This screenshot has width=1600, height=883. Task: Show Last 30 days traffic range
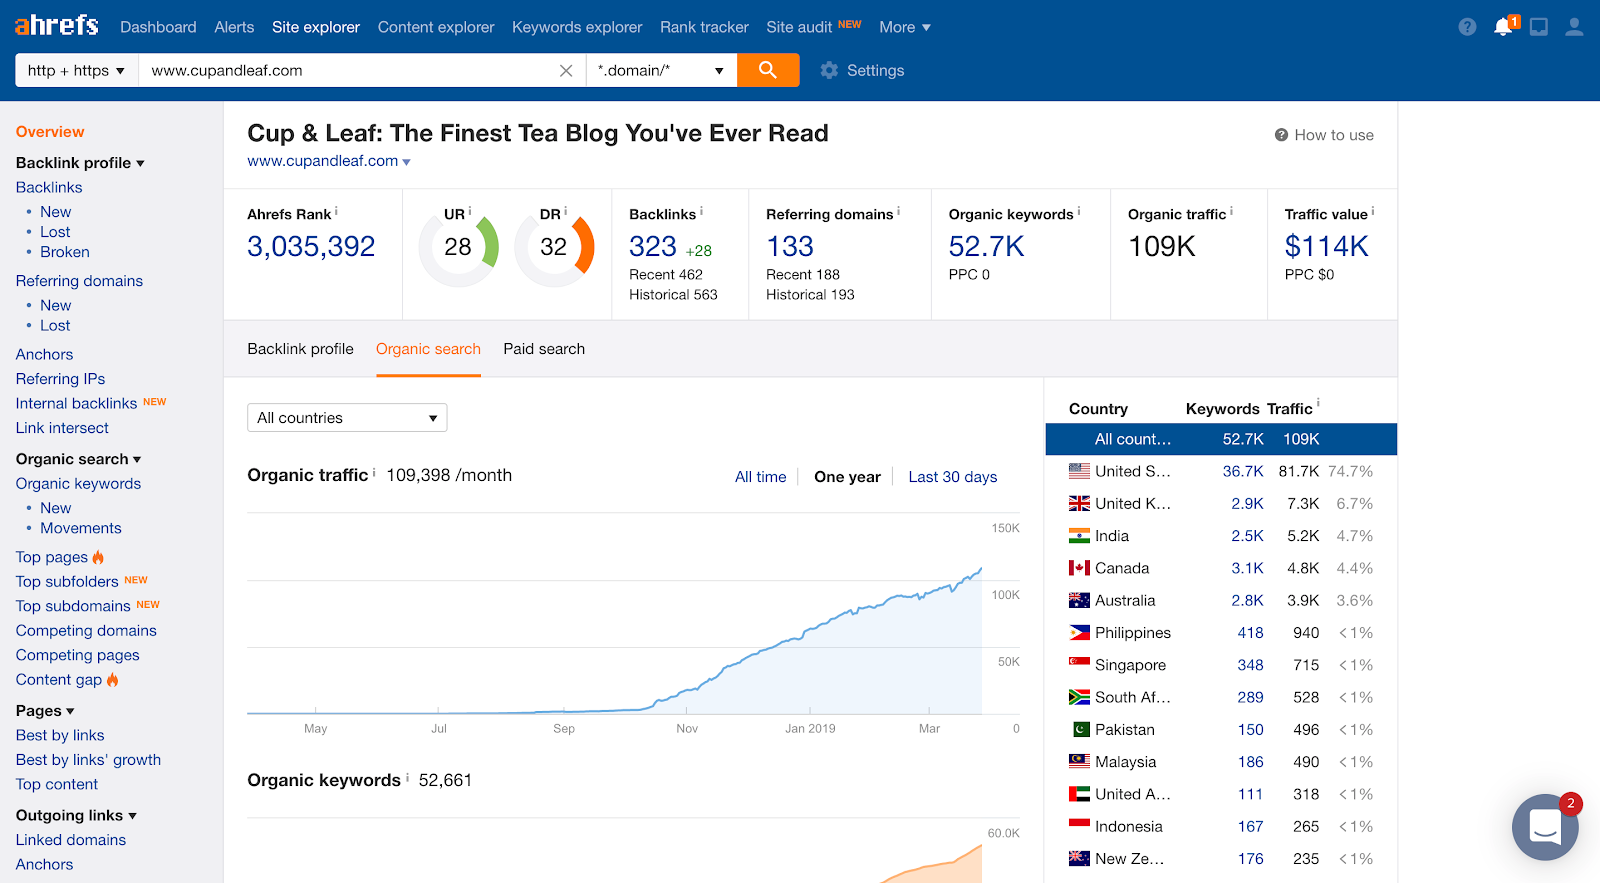pyautogui.click(x=952, y=477)
